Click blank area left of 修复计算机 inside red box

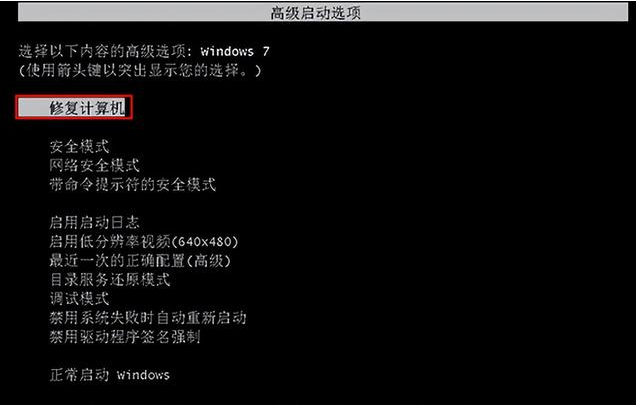(x=33, y=108)
